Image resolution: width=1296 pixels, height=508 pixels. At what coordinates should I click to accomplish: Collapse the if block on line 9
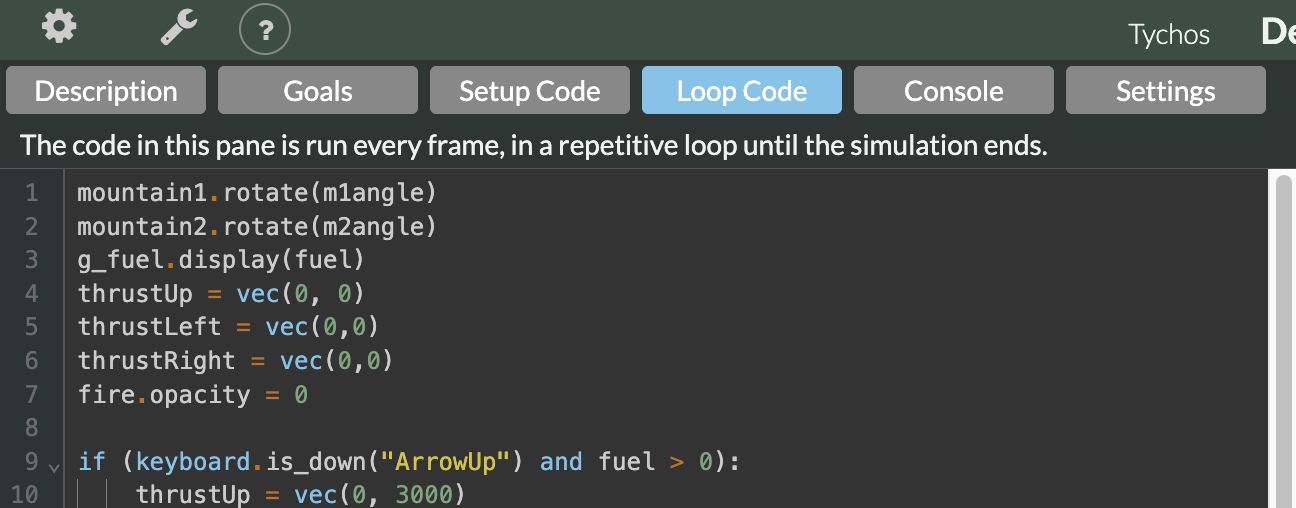[54, 463]
